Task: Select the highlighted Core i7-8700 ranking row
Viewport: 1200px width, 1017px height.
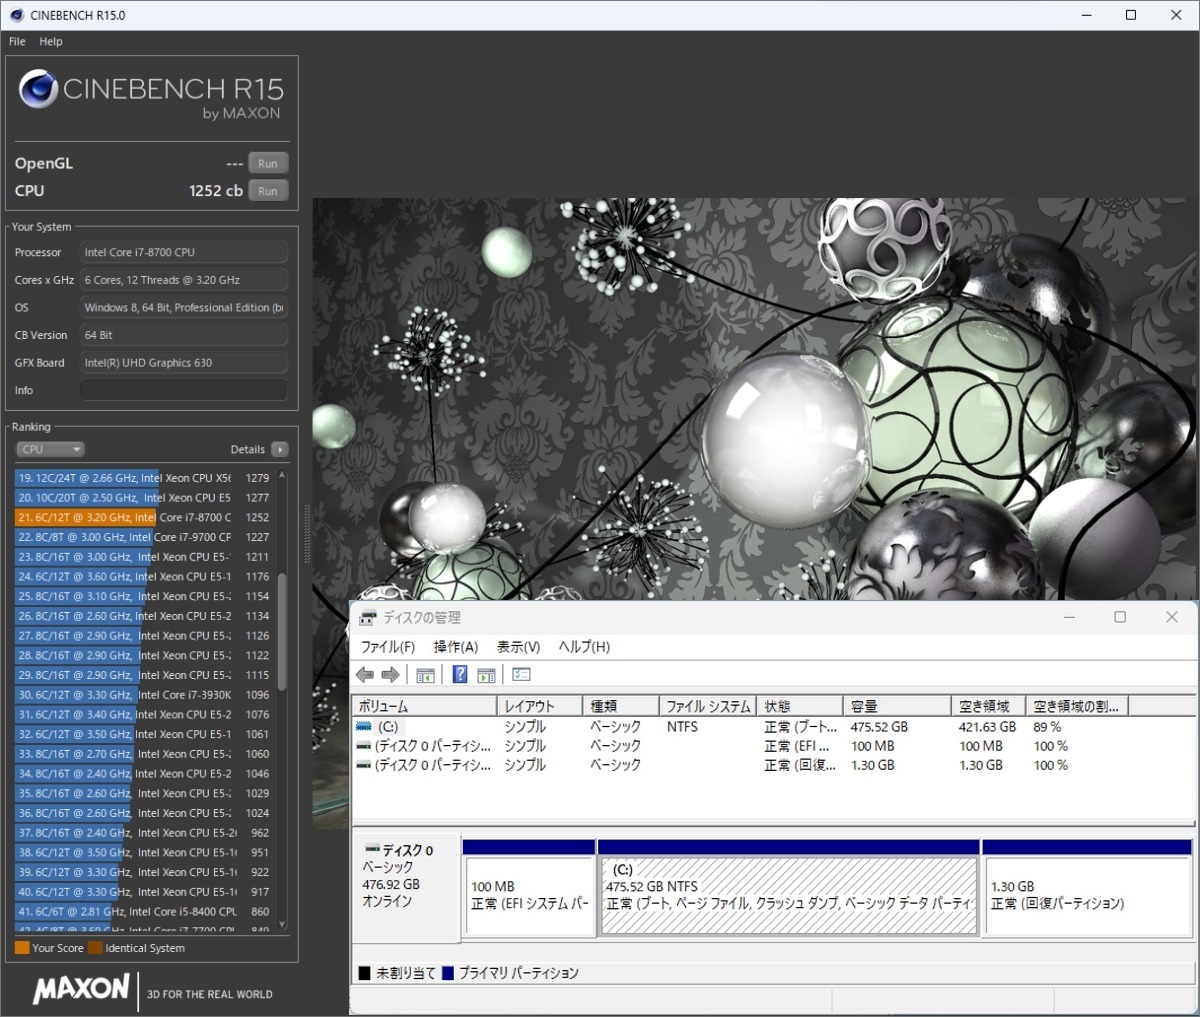Action: tap(144, 517)
